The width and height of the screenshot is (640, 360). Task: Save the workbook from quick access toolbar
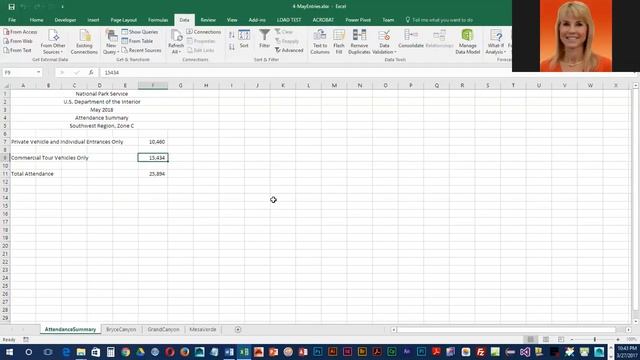(11, 7)
